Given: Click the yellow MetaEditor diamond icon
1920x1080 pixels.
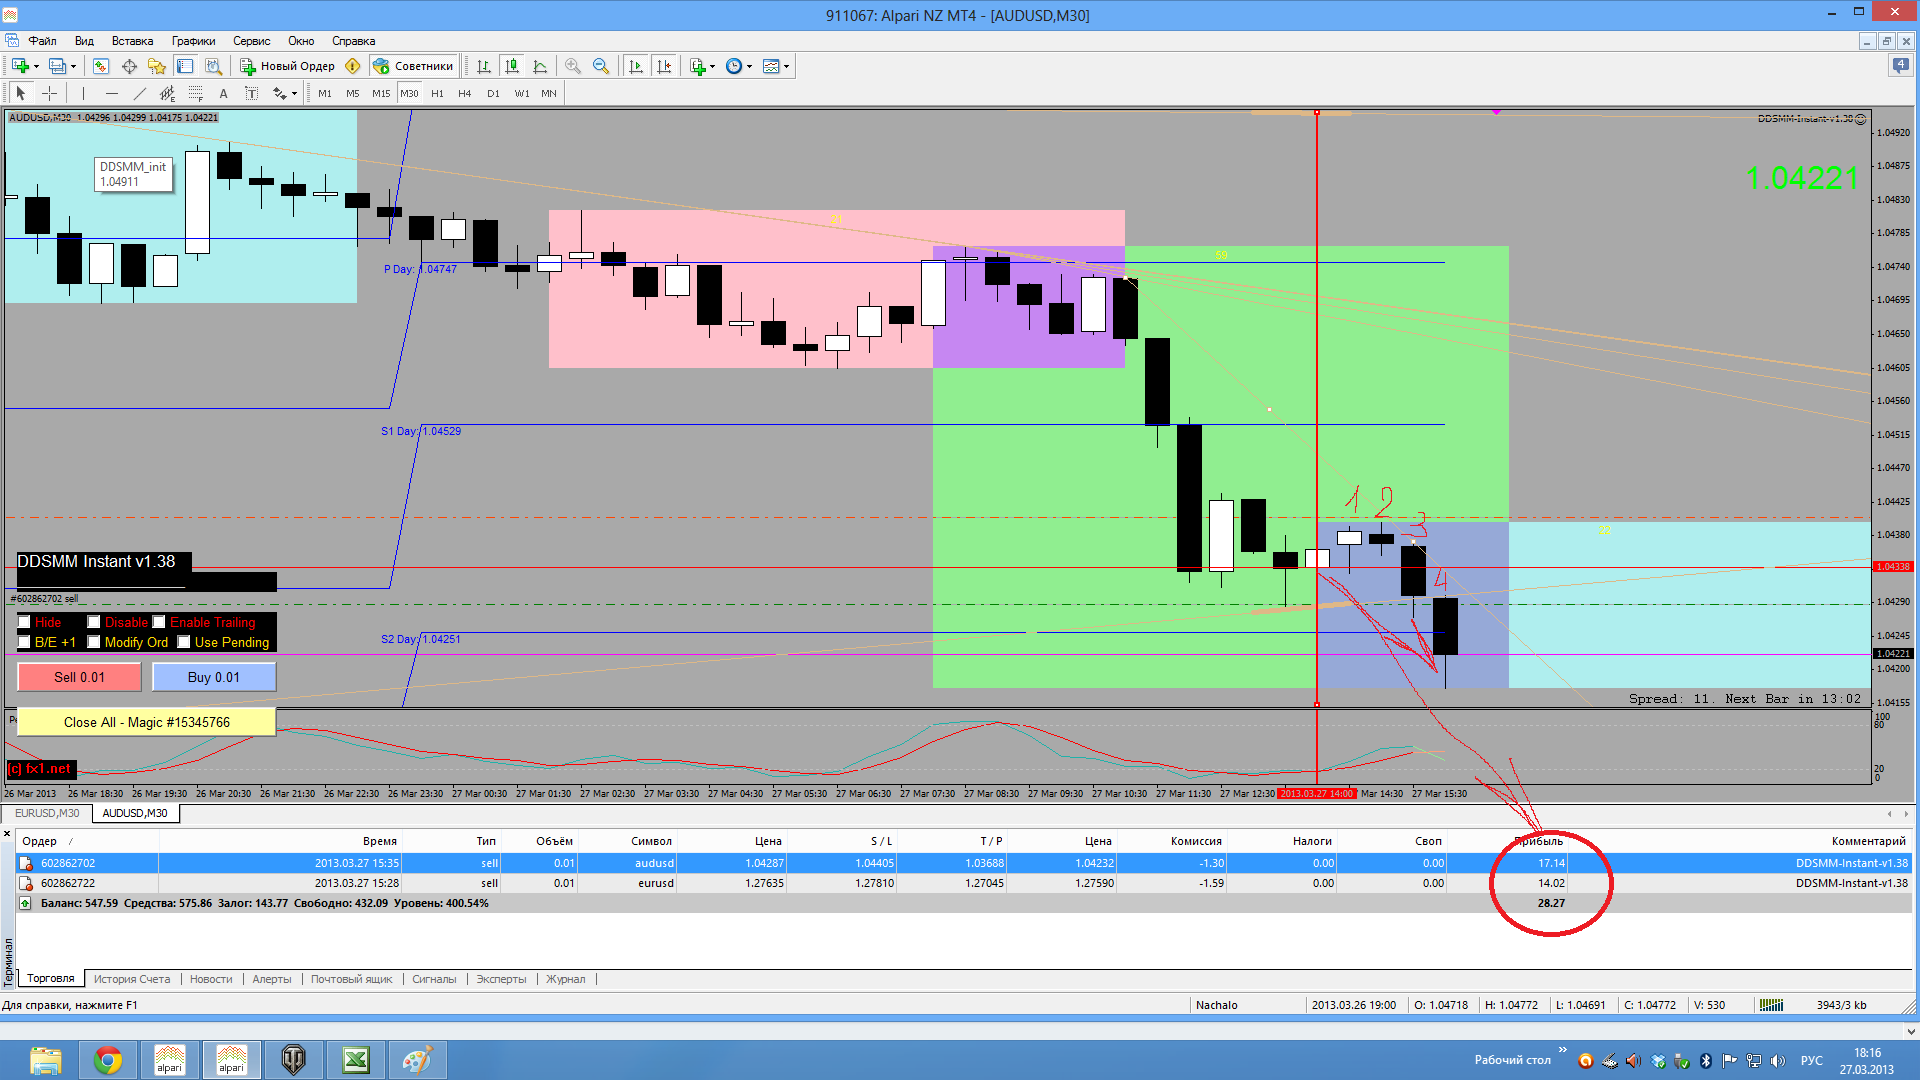Looking at the screenshot, I should pos(353,66).
